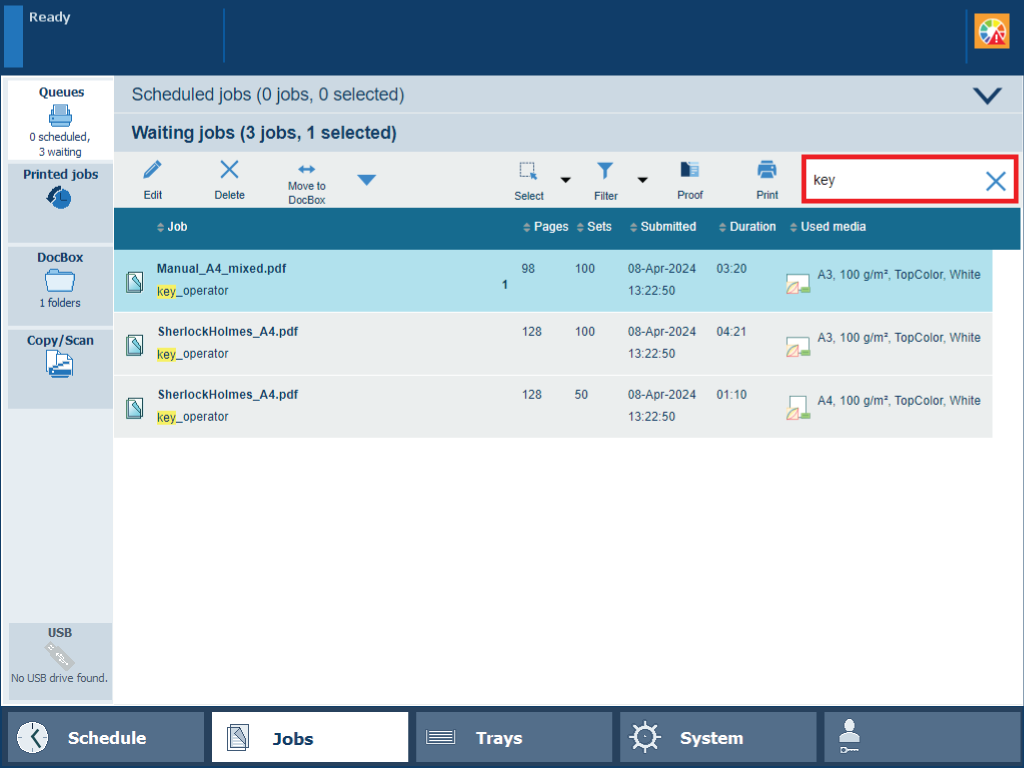Screen dimensions: 1024x768
Task: Select the Manual_A4_mixed.pdf job row
Action: point(330,280)
